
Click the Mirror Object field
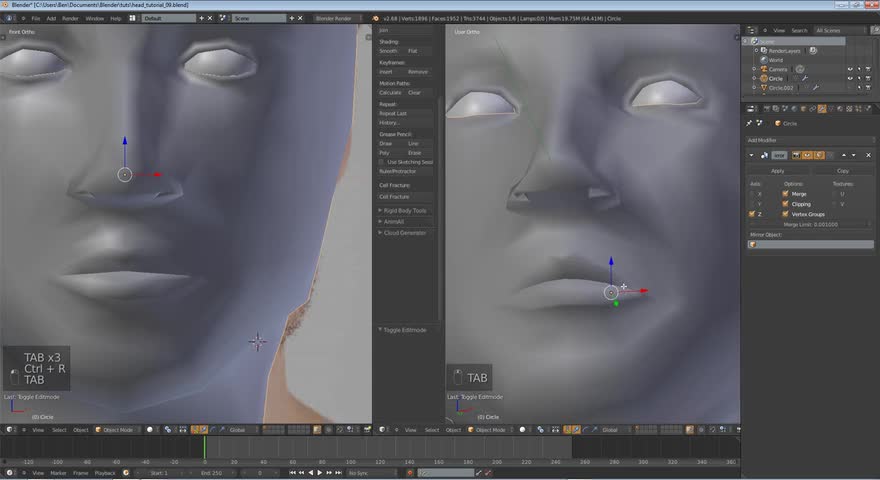tap(811, 244)
